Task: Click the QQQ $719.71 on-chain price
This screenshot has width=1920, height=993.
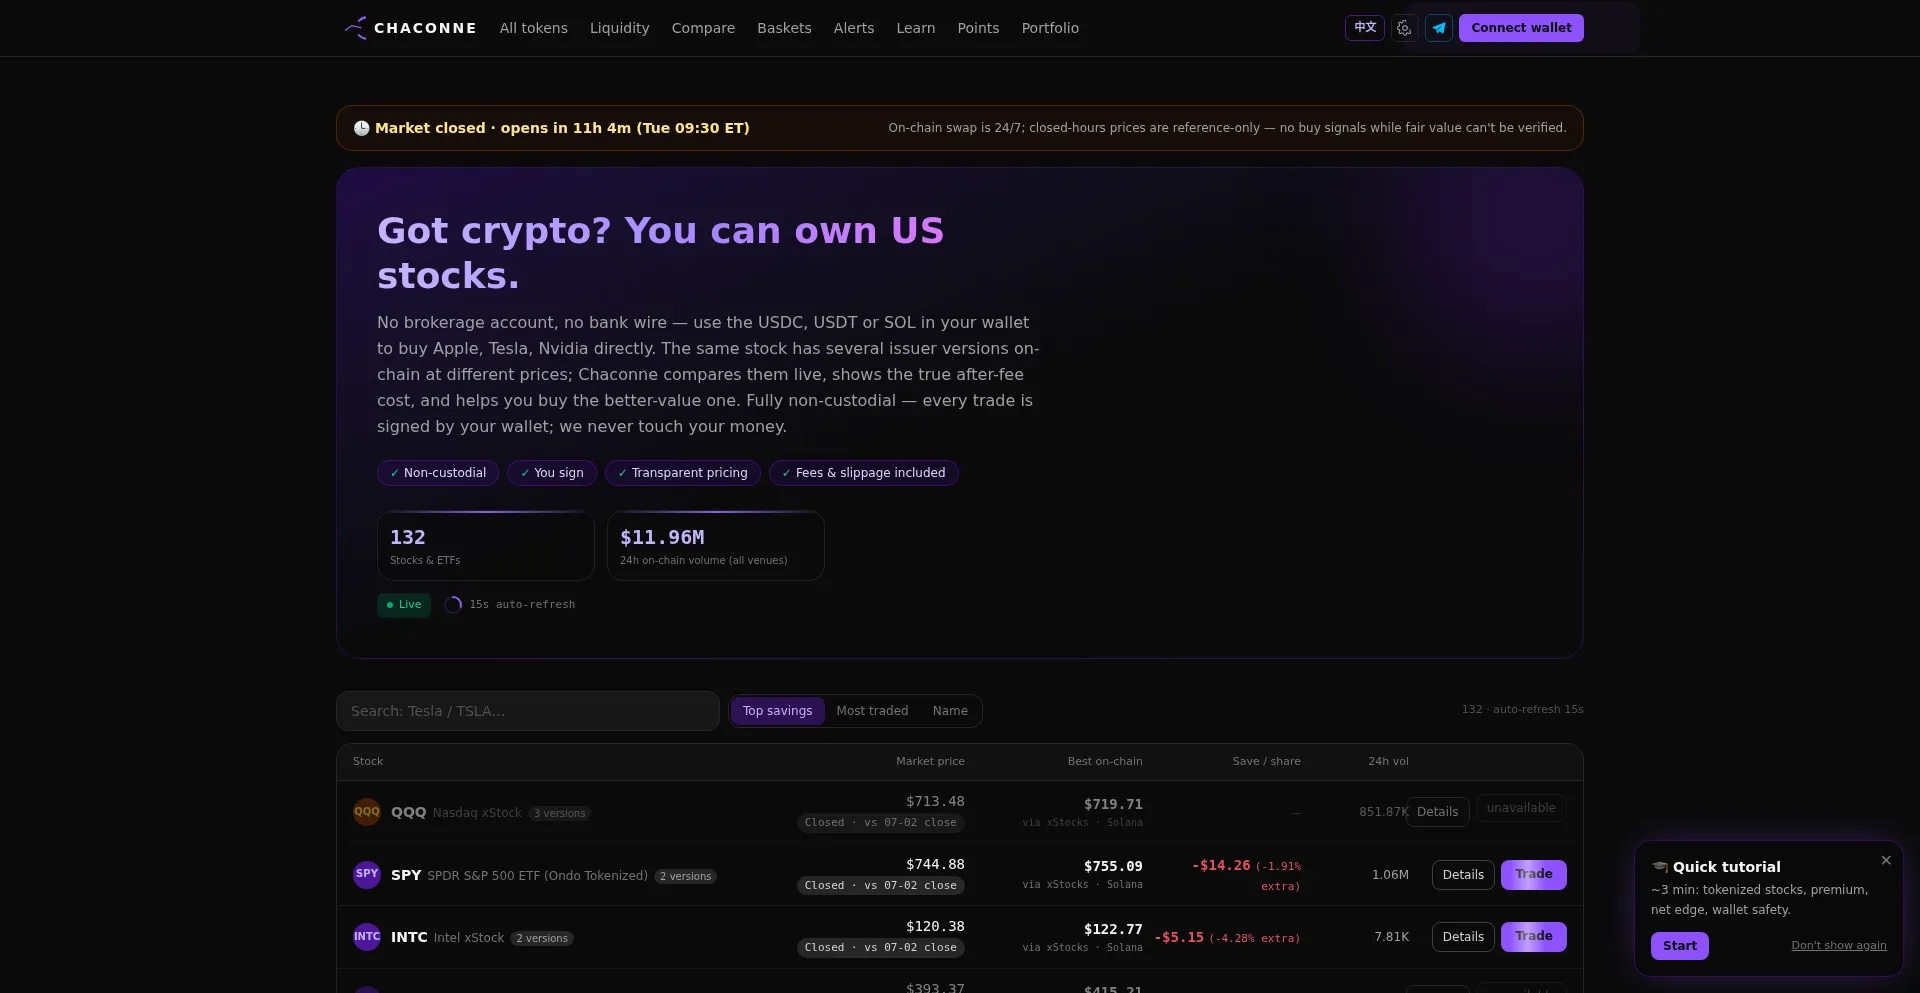Action: pos(1113,805)
